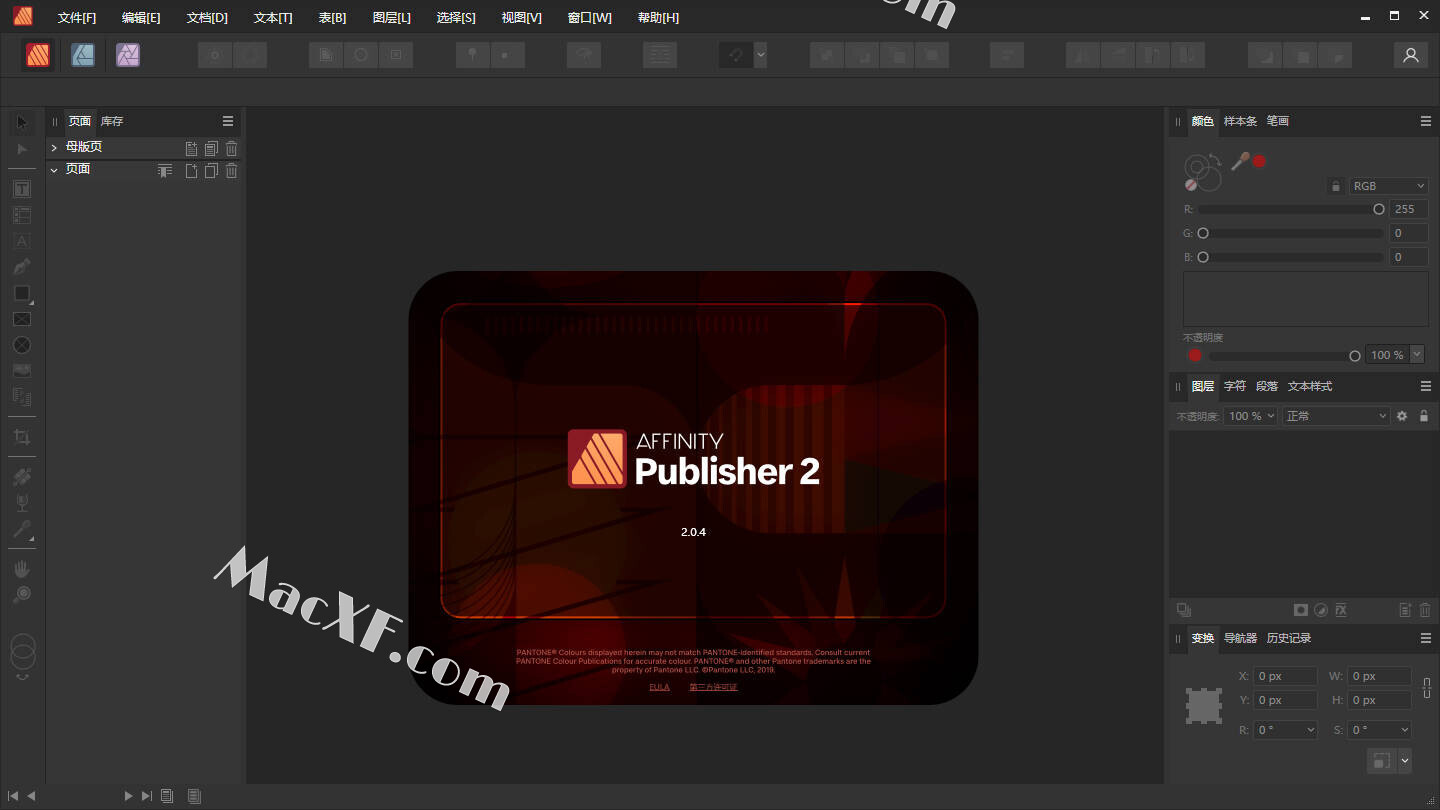This screenshot has height=810, width=1440.
Task: Select the Transparency tool
Action: click(22, 503)
